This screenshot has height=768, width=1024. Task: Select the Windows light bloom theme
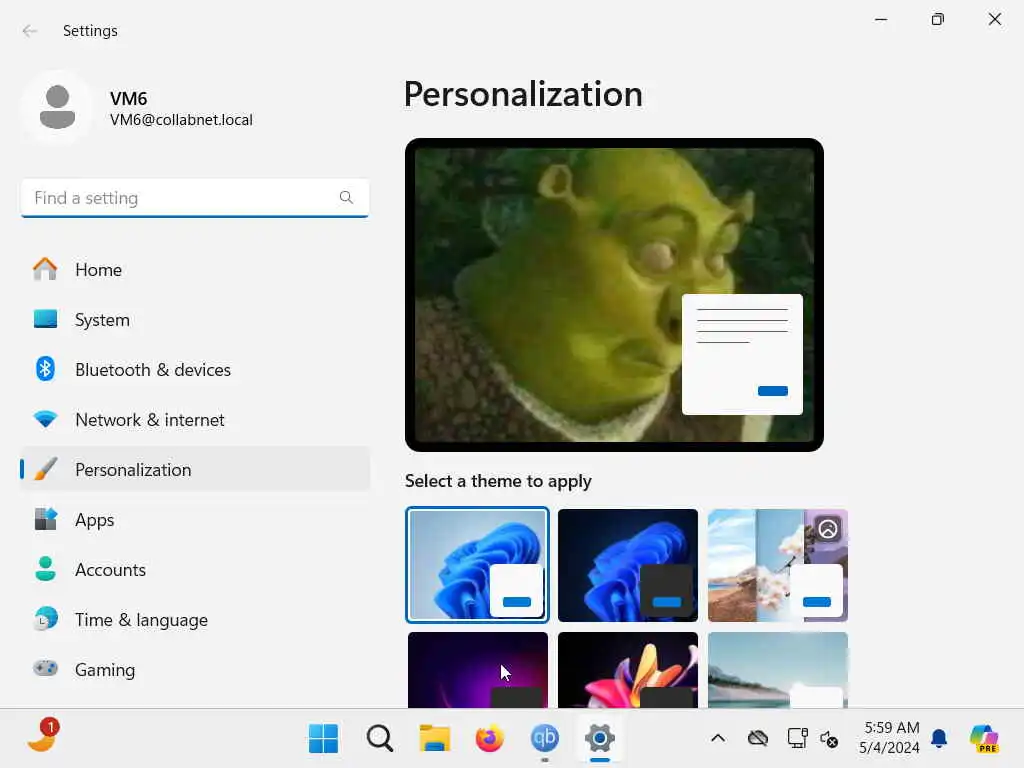(477, 565)
